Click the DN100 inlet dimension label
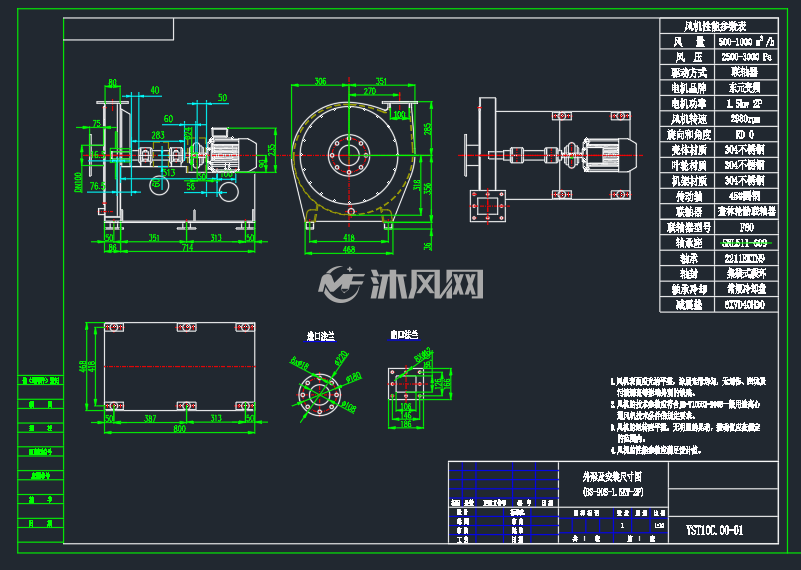Viewport: 801px width, 570px height. tap(79, 182)
